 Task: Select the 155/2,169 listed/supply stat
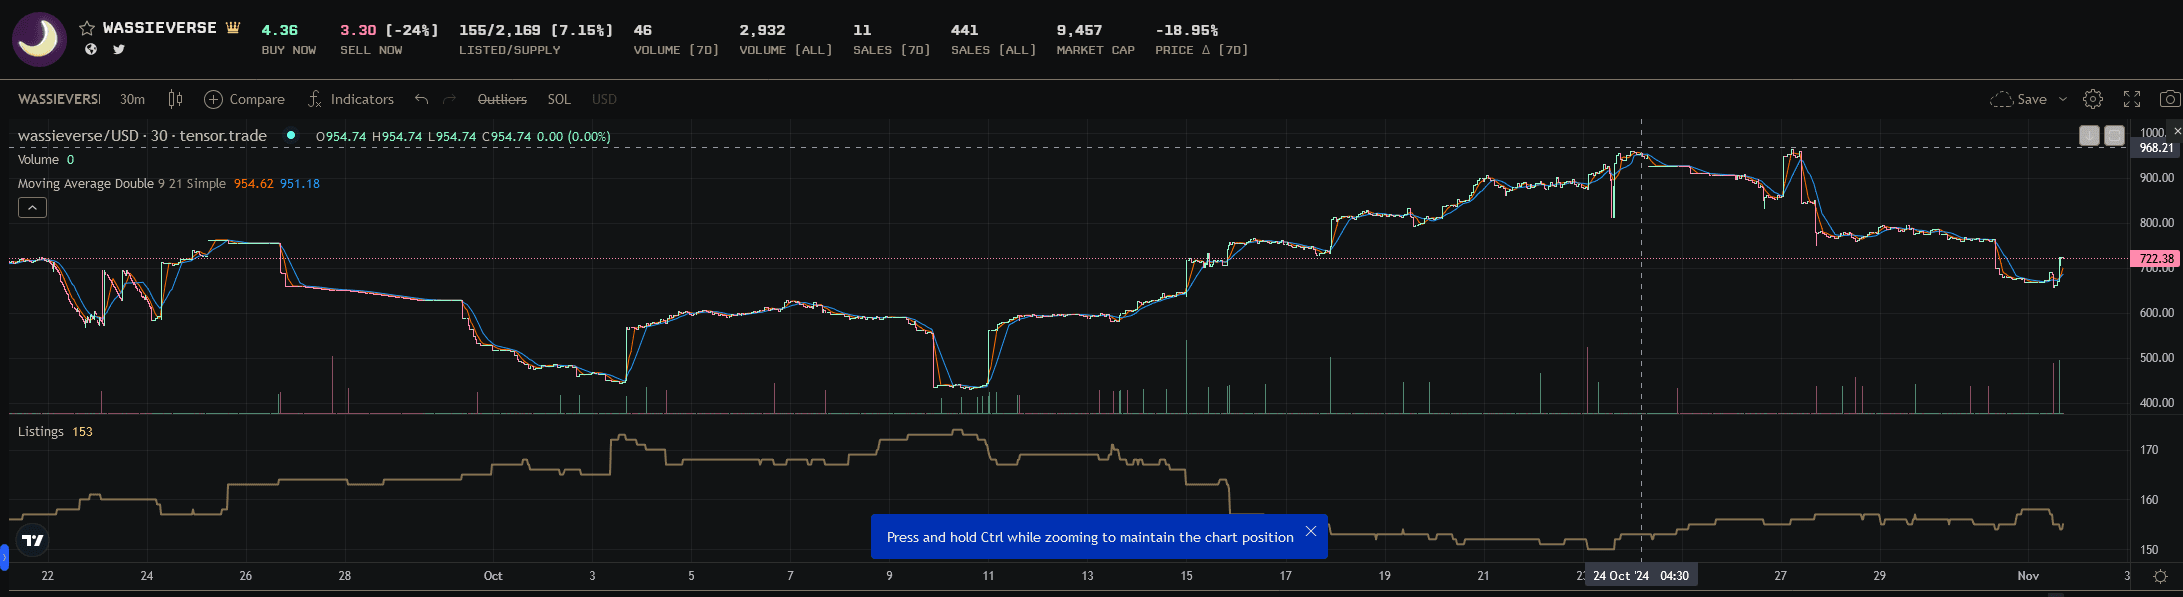(x=536, y=39)
